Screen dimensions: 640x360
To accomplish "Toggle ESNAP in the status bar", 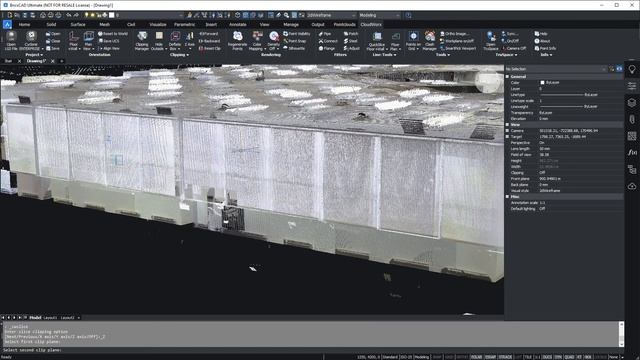I will [x=490, y=357].
